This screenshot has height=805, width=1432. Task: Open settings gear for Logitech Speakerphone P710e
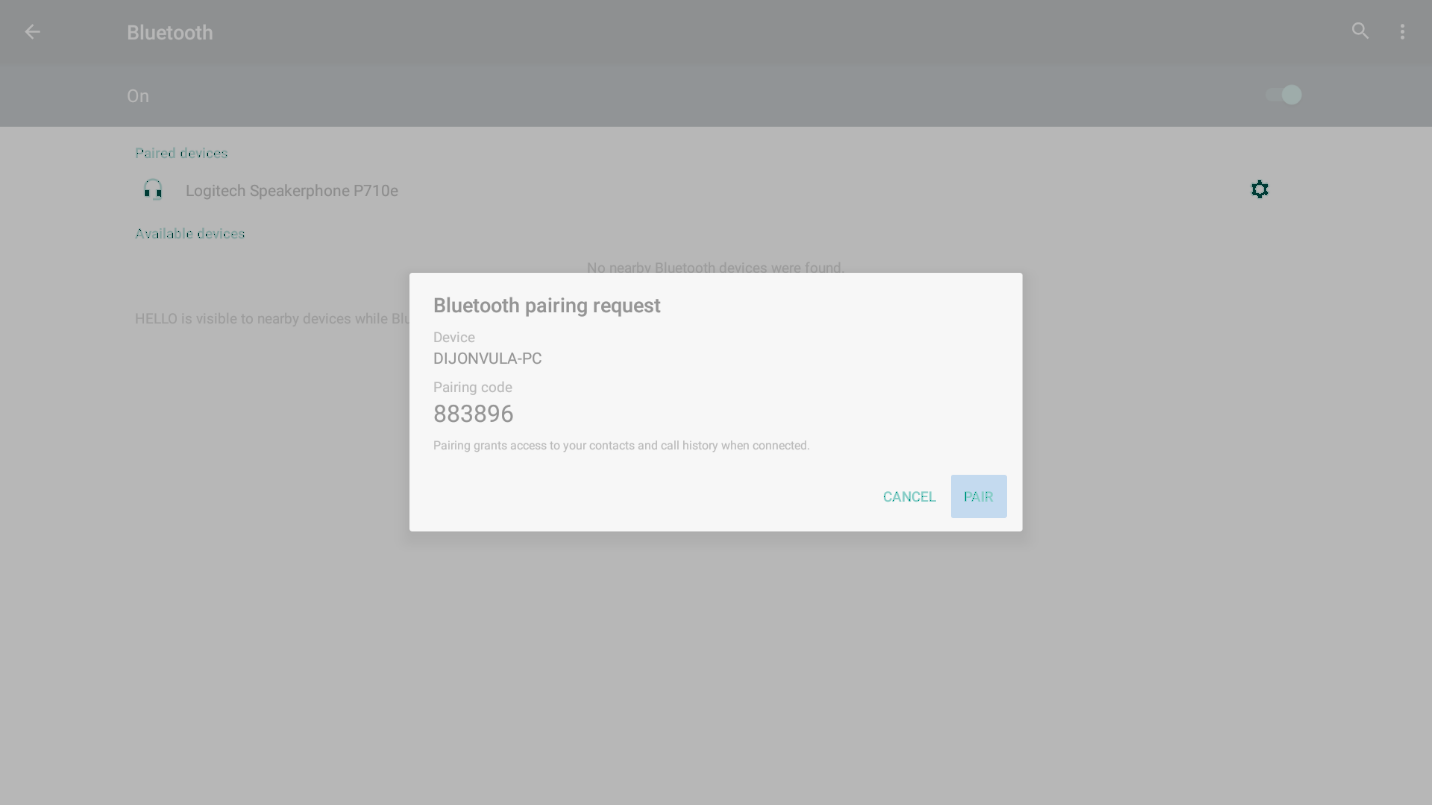[1260, 189]
